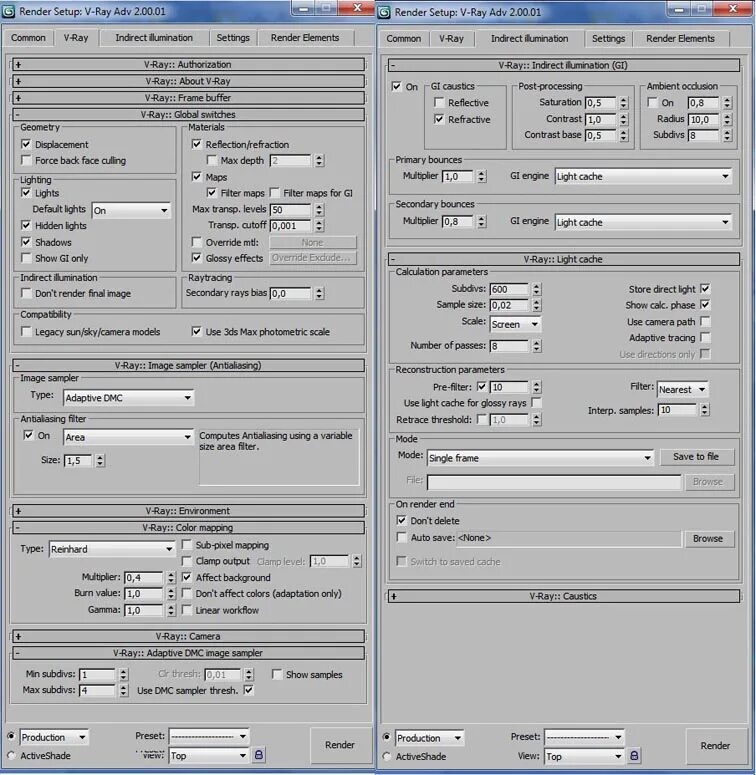Turn on Ambient occlusion checkbox
Screen dimensions: 756x775
(652, 102)
